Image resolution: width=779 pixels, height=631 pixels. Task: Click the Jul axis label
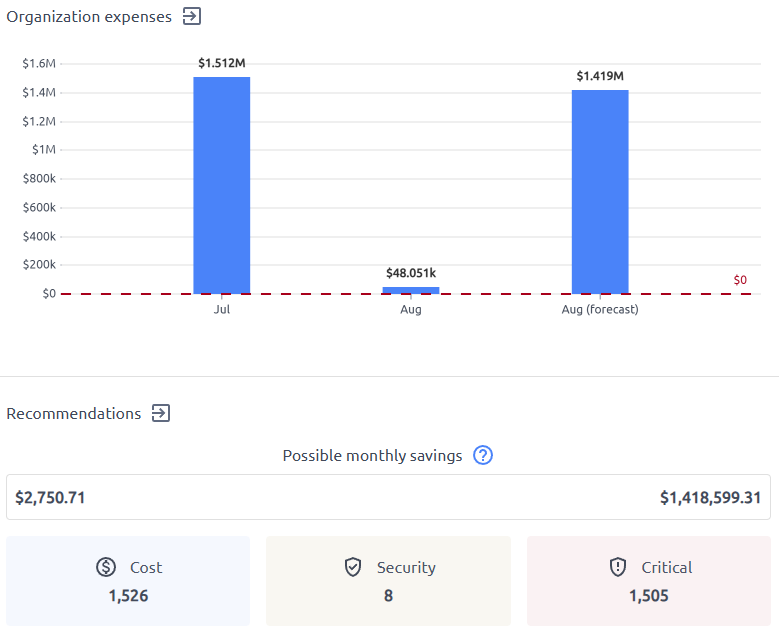point(222,310)
